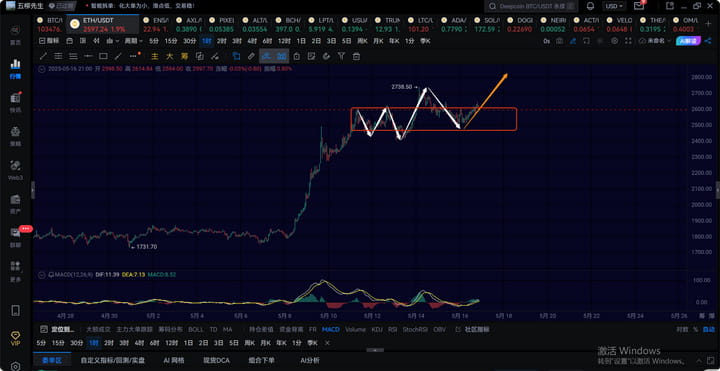
Task: Enable the BOLL indicator
Action: pos(196,329)
